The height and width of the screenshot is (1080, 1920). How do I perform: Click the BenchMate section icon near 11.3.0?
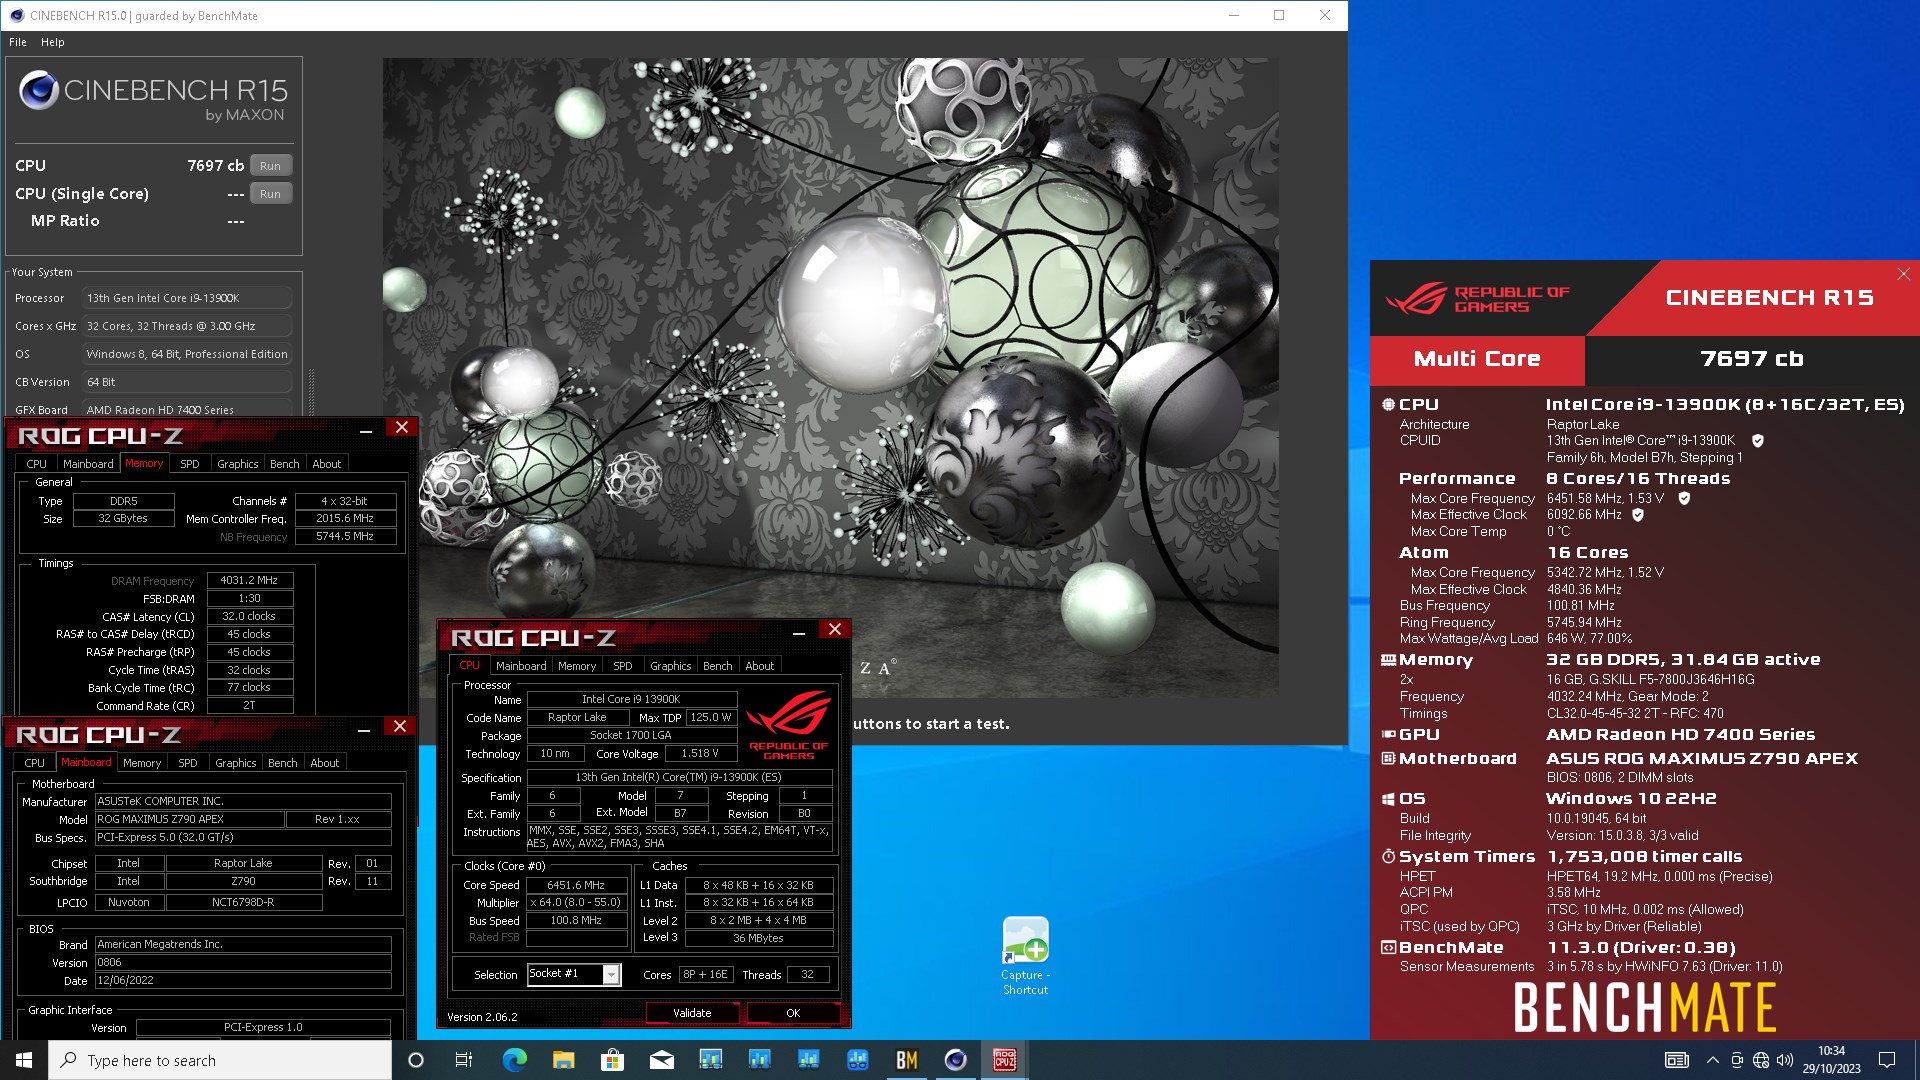[1388, 948]
